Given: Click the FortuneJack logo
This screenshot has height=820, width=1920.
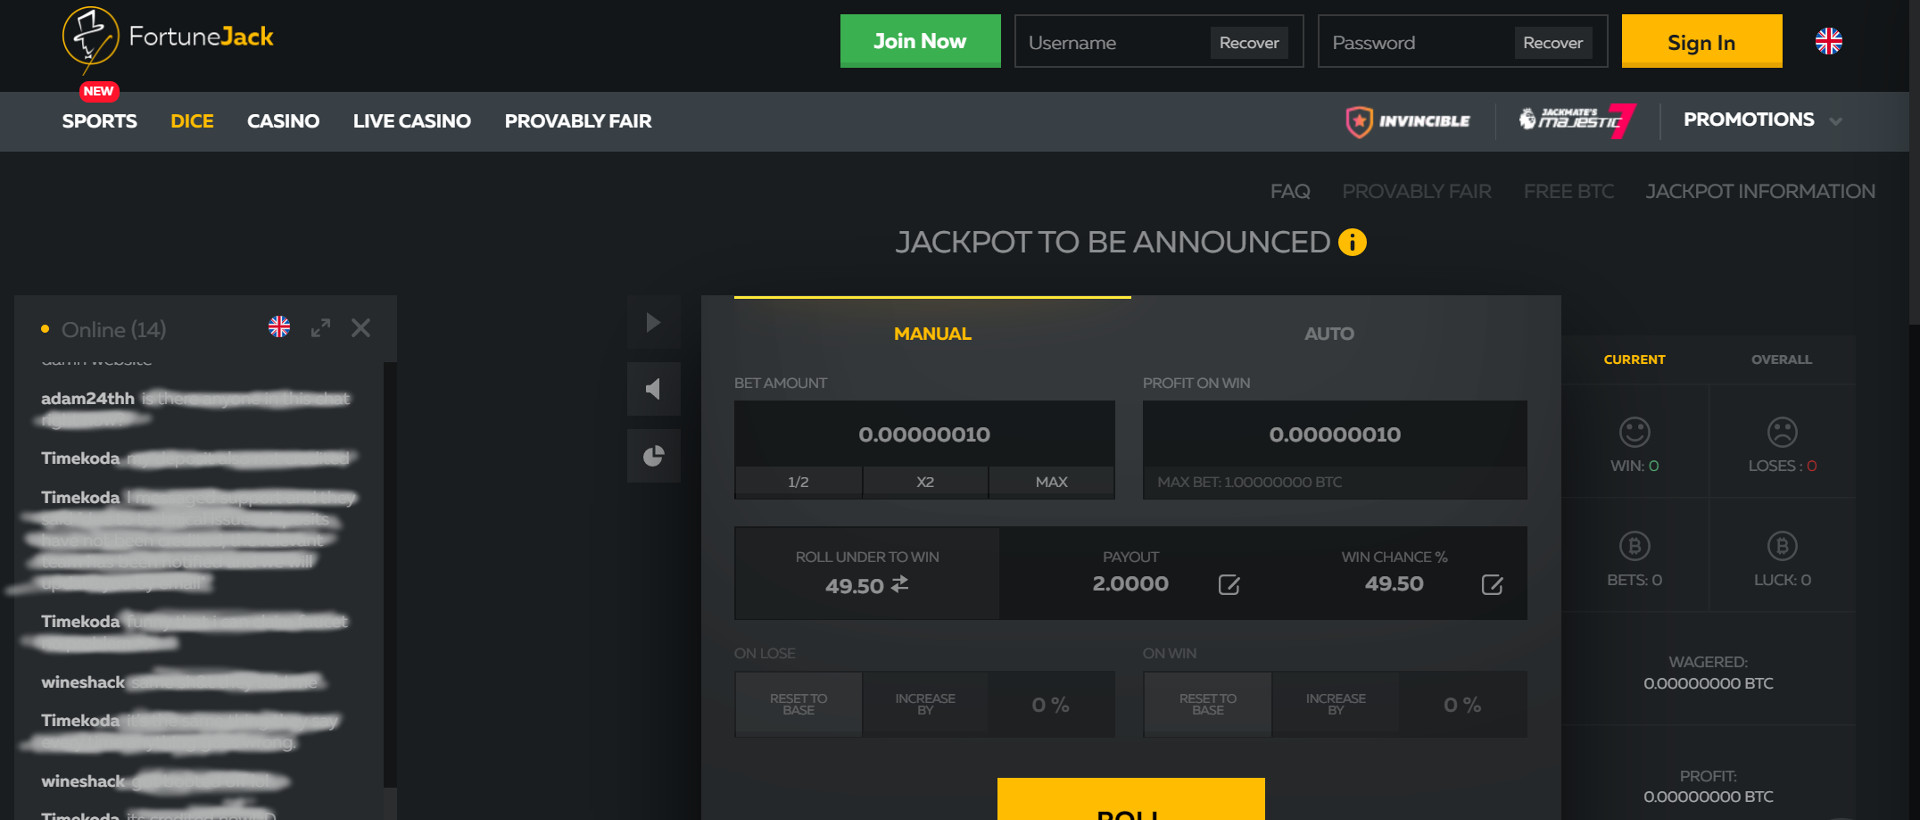Looking at the screenshot, I should point(168,38).
